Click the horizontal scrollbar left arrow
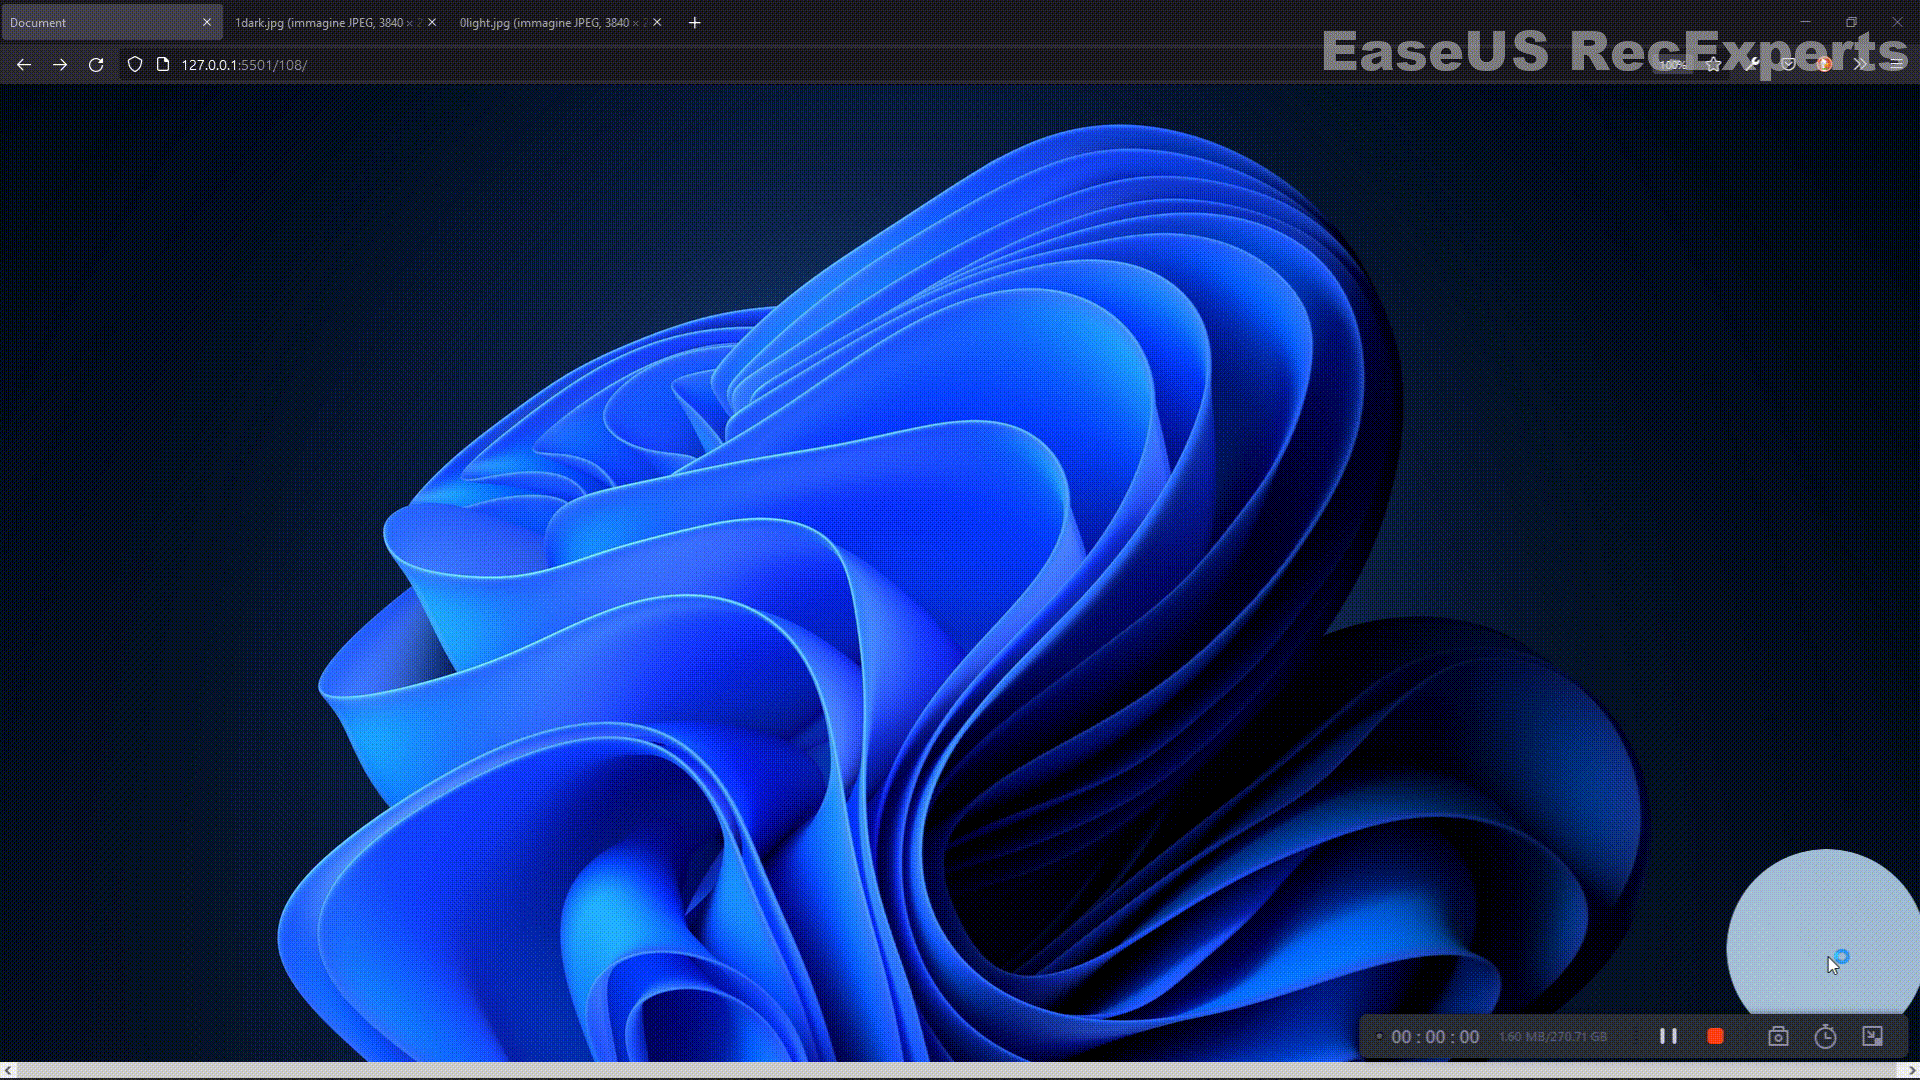This screenshot has height=1080, width=1920. (9, 1071)
